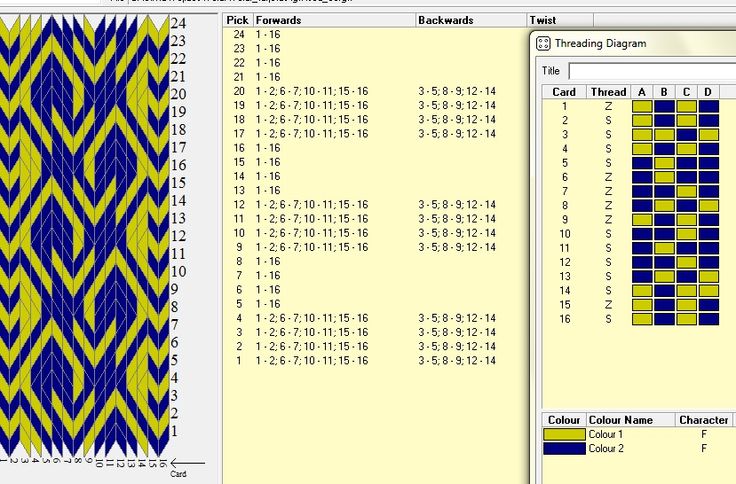Select pick number 13 row label
Image resolution: width=736 pixels, height=484 pixels.
click(239, 191)
